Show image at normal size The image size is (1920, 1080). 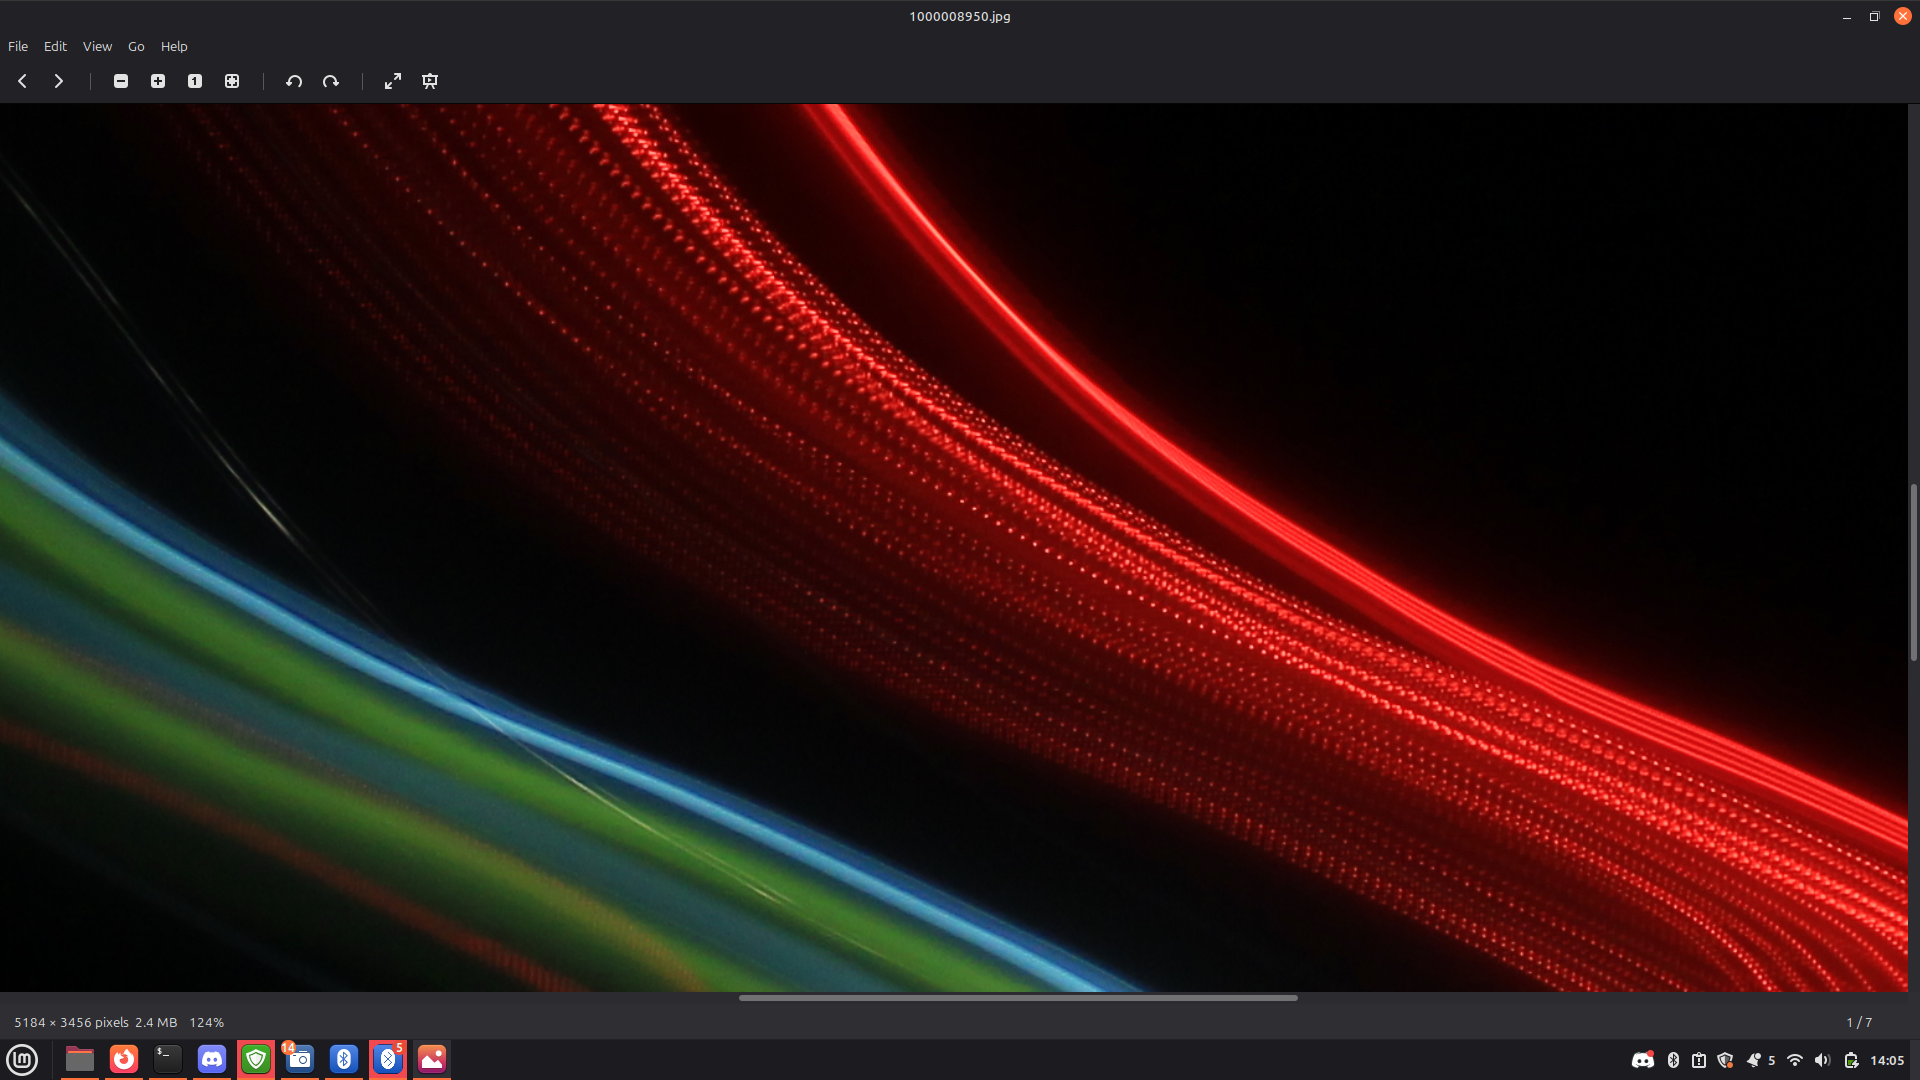point(195,81)
